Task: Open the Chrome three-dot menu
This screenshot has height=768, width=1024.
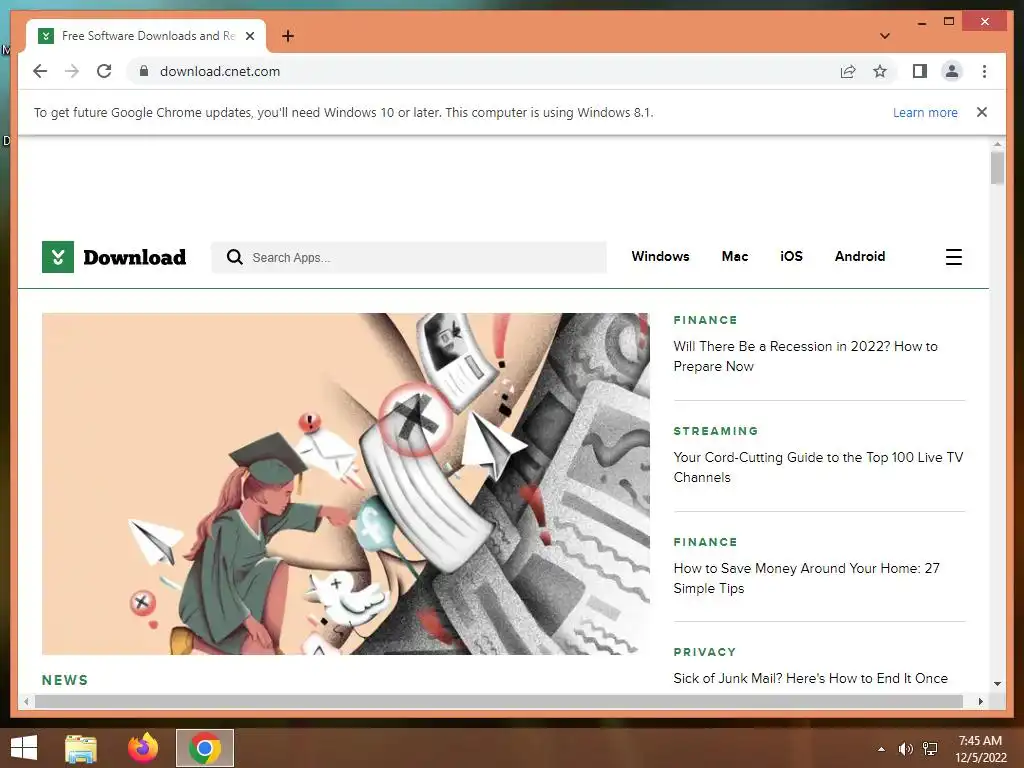Action: [x=984, y=71]
